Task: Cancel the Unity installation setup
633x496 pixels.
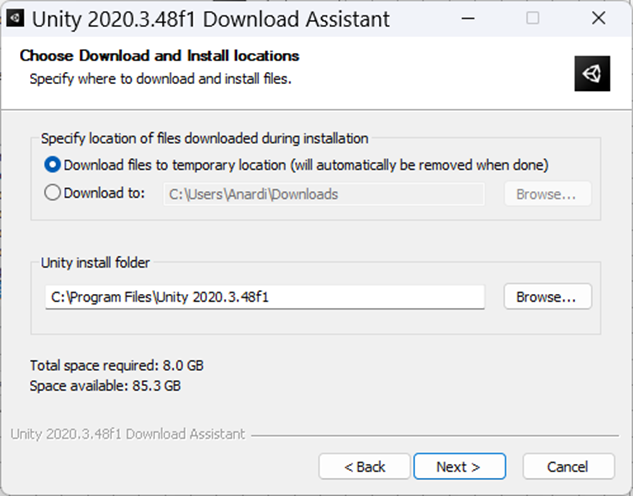Action: click(x=568, y=467)
